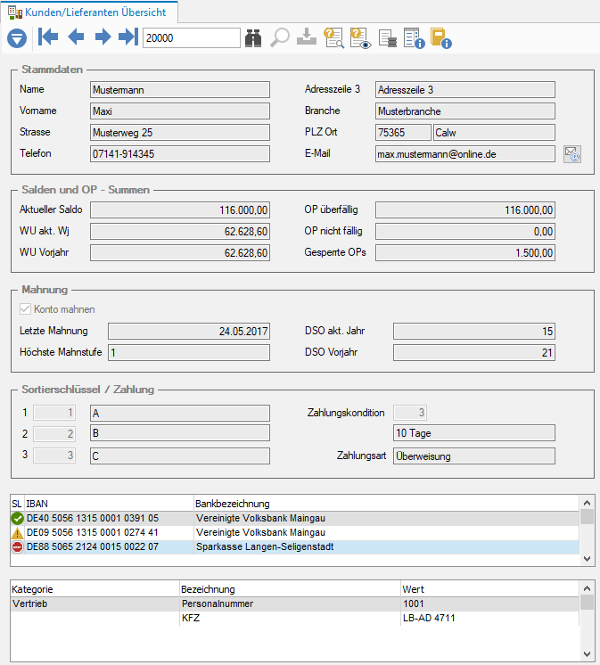The width and height of the screenshot is (600, 665).
Task: Click the PLZ field 75365
Action: 403,132
